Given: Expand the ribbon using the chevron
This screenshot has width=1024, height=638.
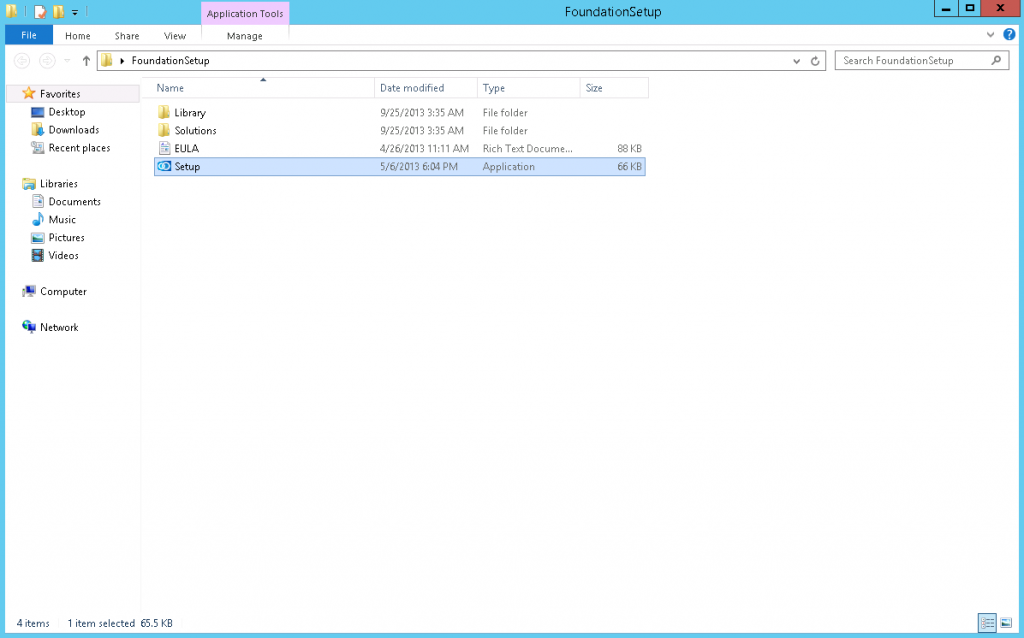Looking at the screenshot, I should pyautogui.click(x=991, y=34).
